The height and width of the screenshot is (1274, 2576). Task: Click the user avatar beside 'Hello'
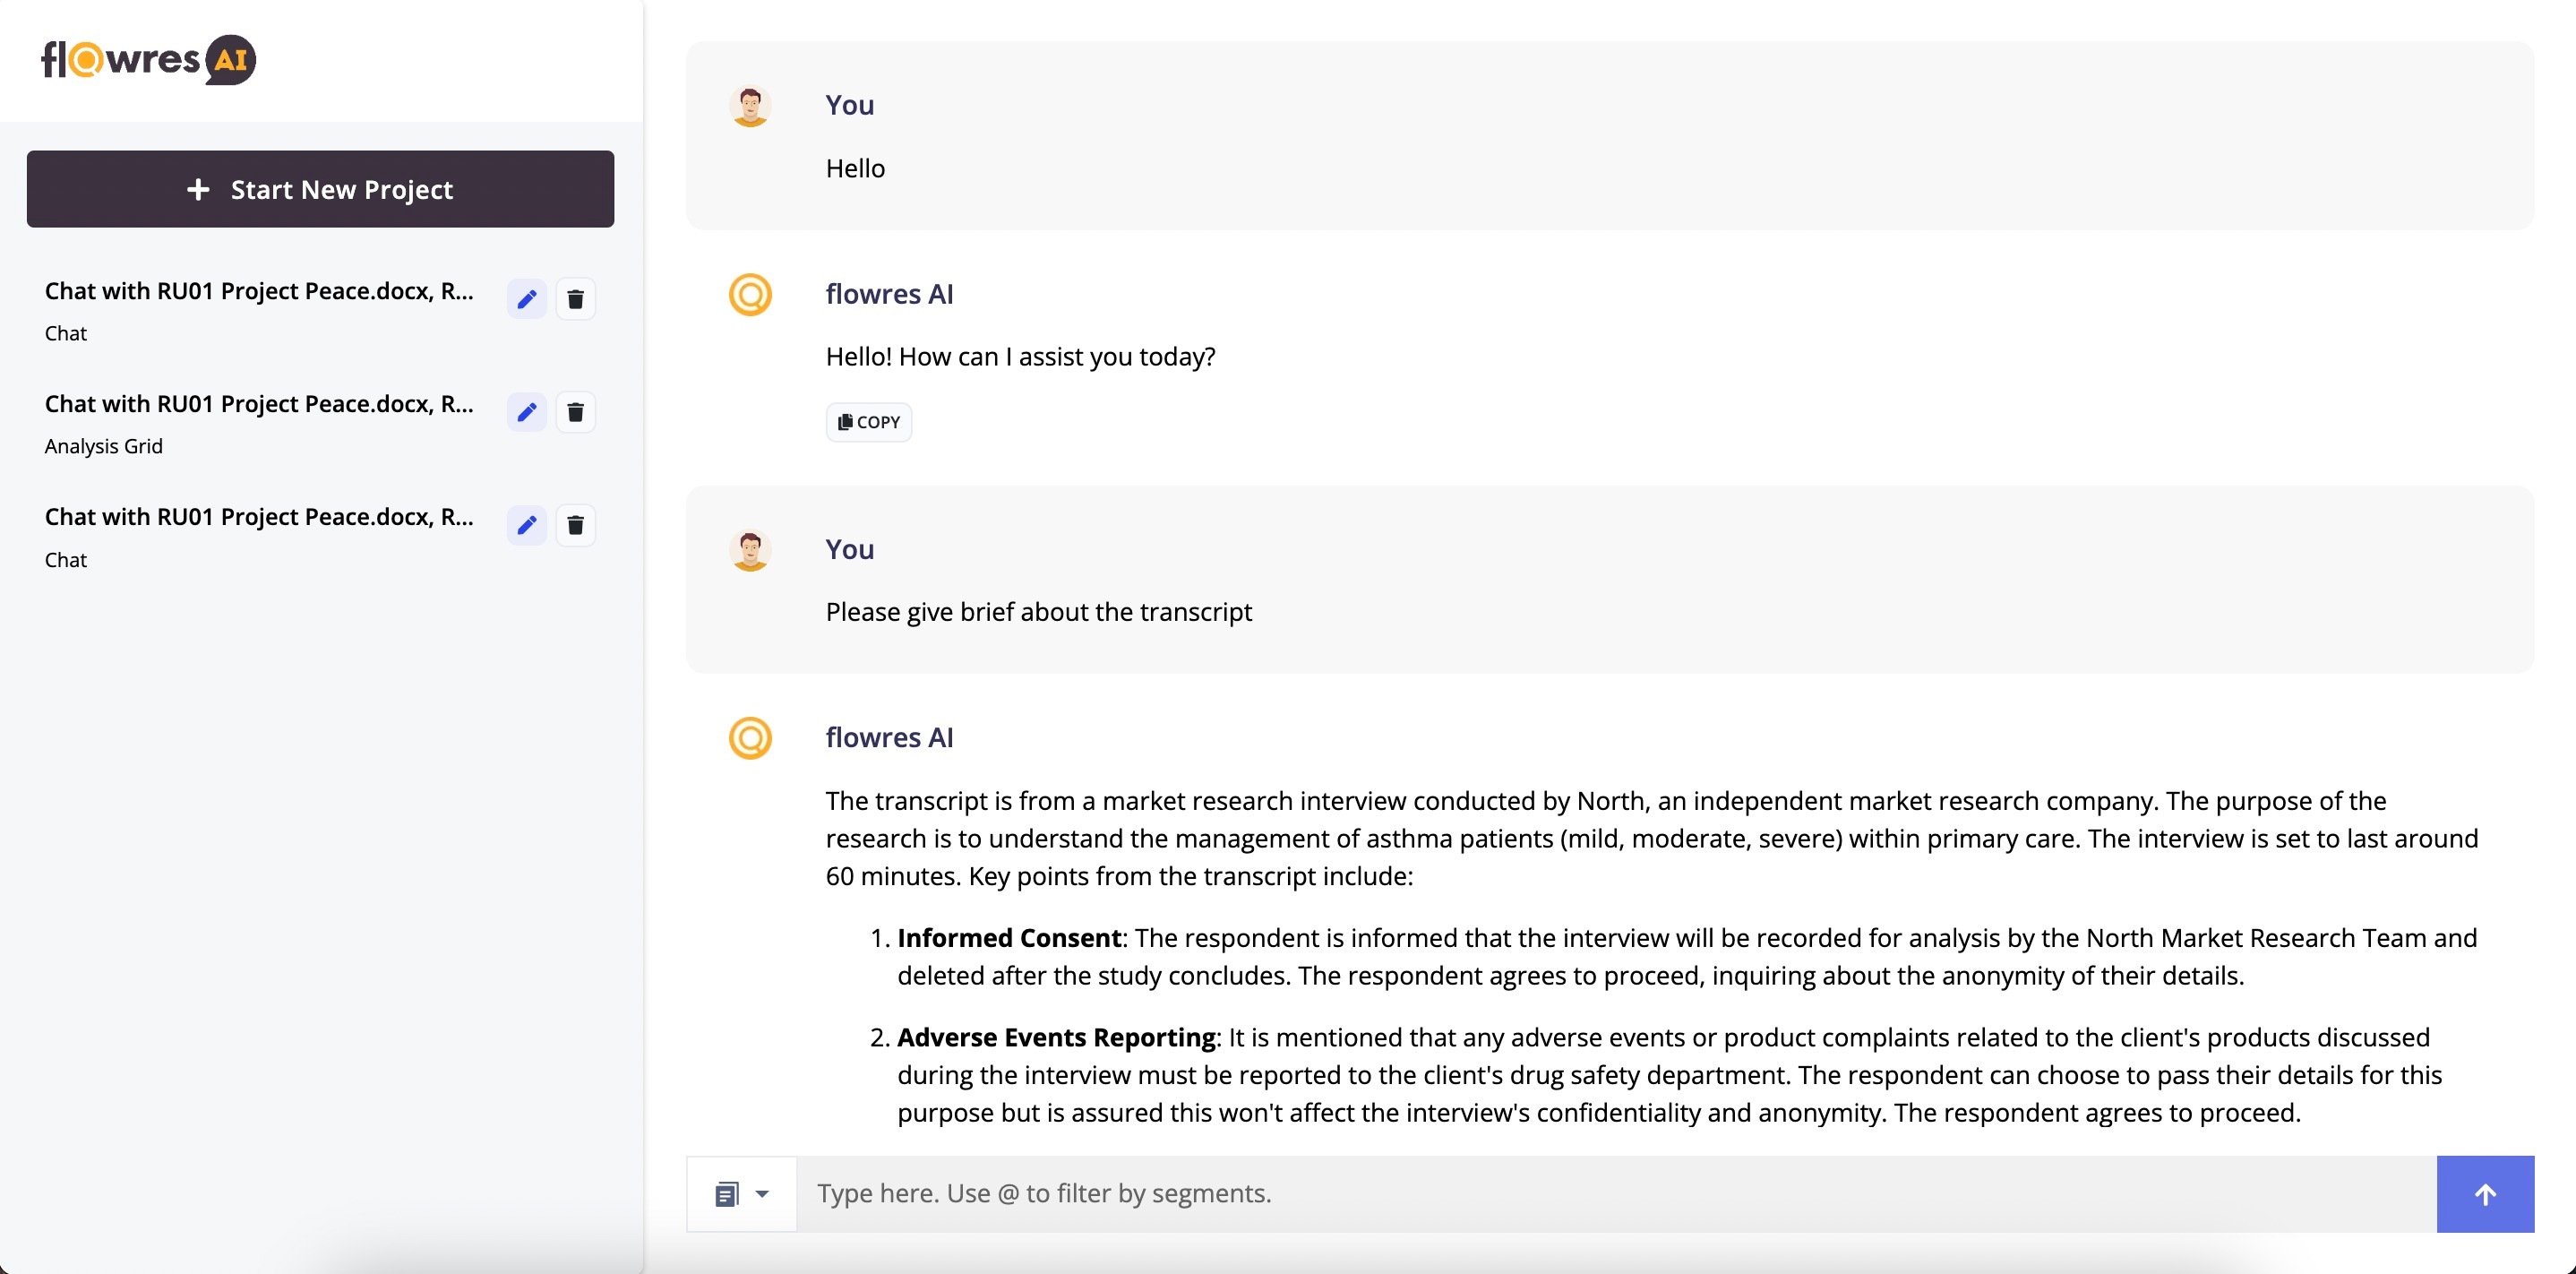coord(750,106)
